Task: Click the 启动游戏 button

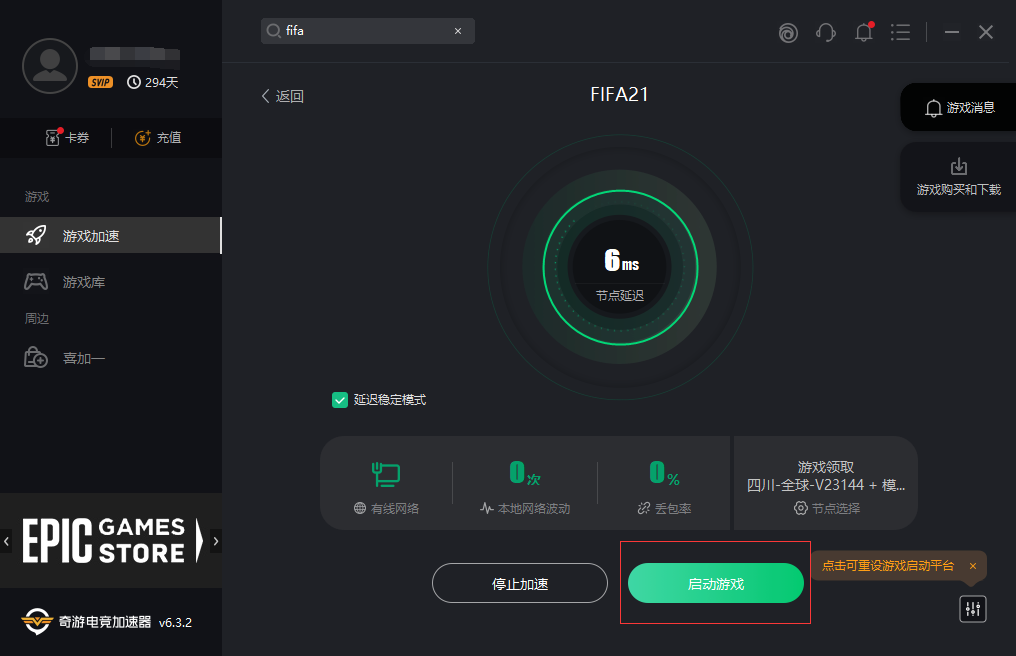Action: pyautogui.click(x=715, y=583)
